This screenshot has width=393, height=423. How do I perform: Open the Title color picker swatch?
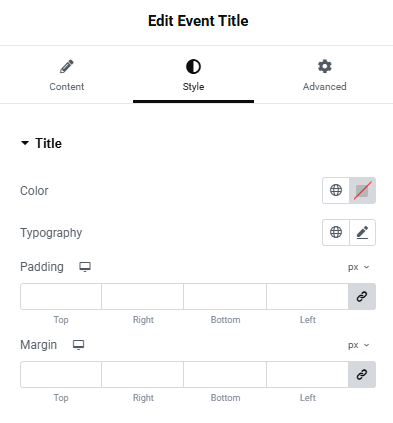pyautogui.click(x=362, y=190)
